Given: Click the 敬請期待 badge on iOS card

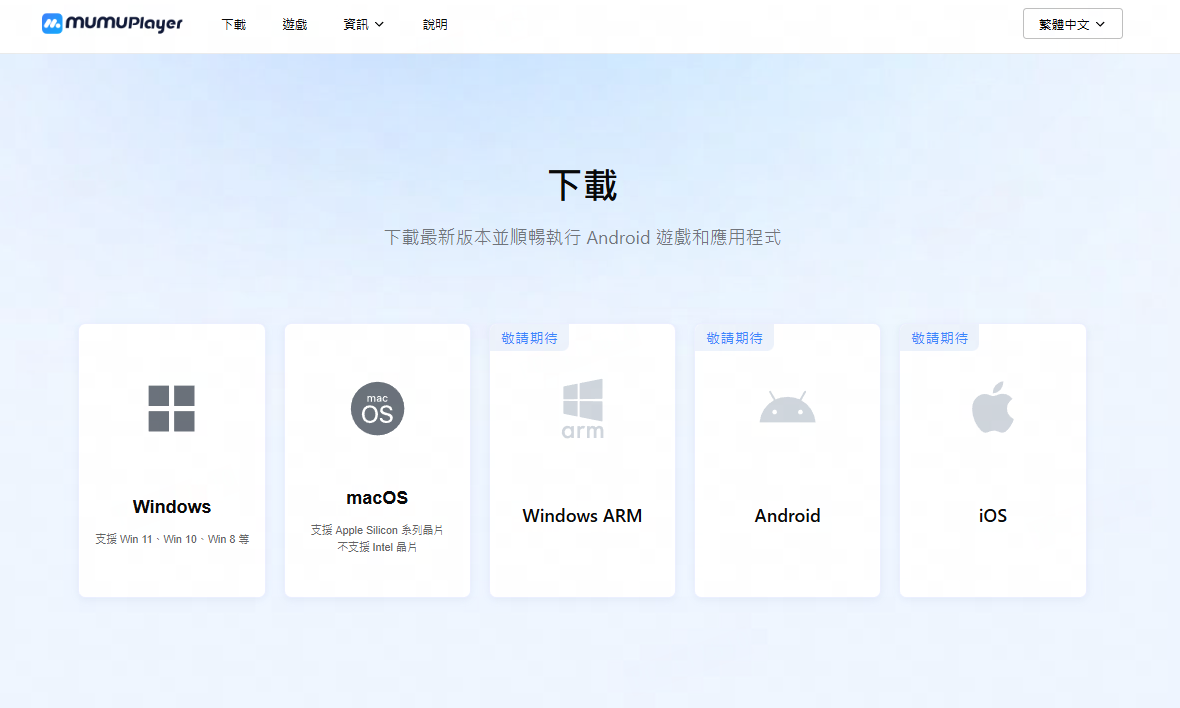Looking at the screenshot, I should pyautogui.click(x=939, y=337).
